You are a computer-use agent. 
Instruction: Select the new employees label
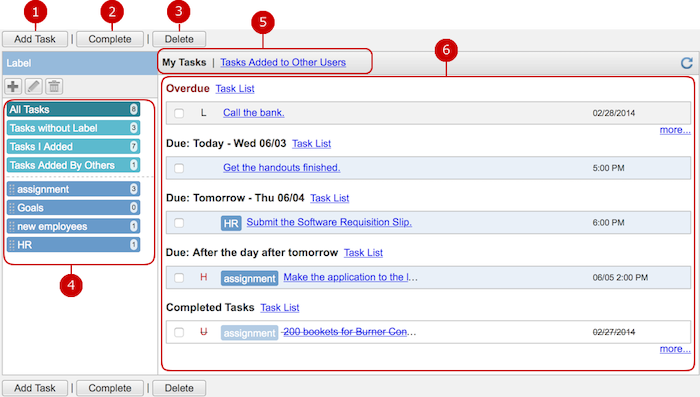tap(73, 226)
